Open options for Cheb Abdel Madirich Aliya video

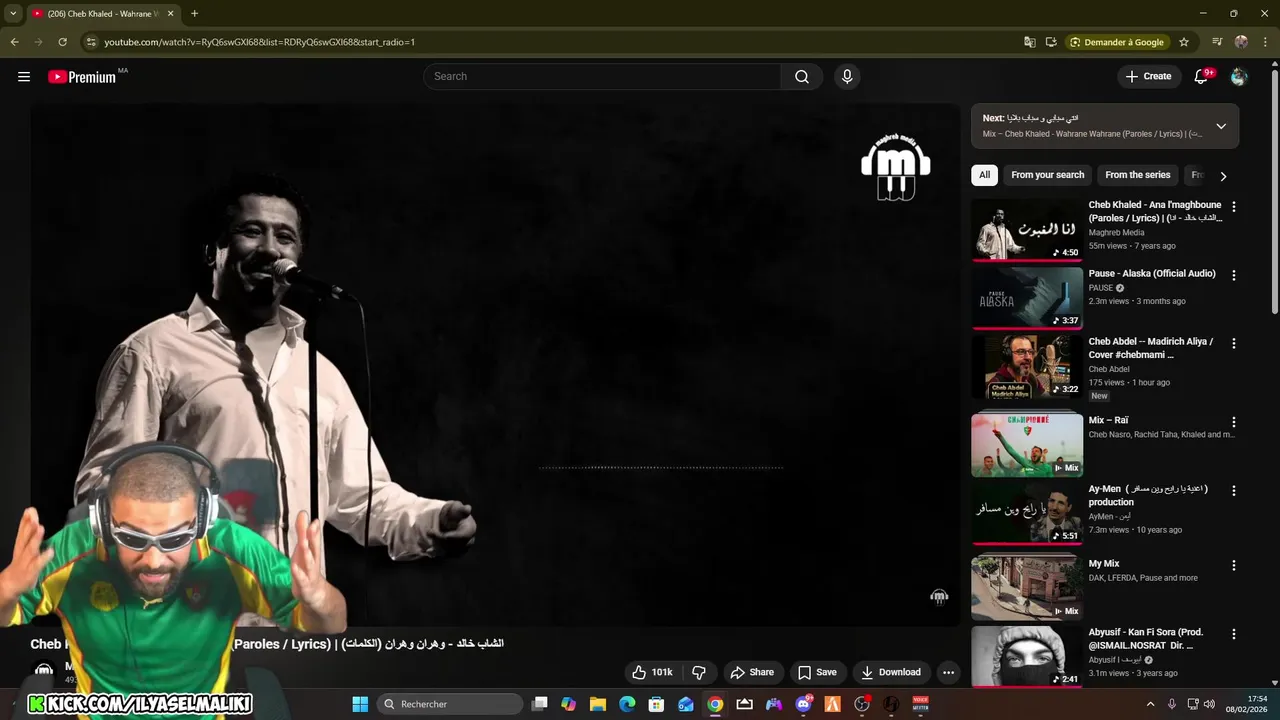(1234, 343)
